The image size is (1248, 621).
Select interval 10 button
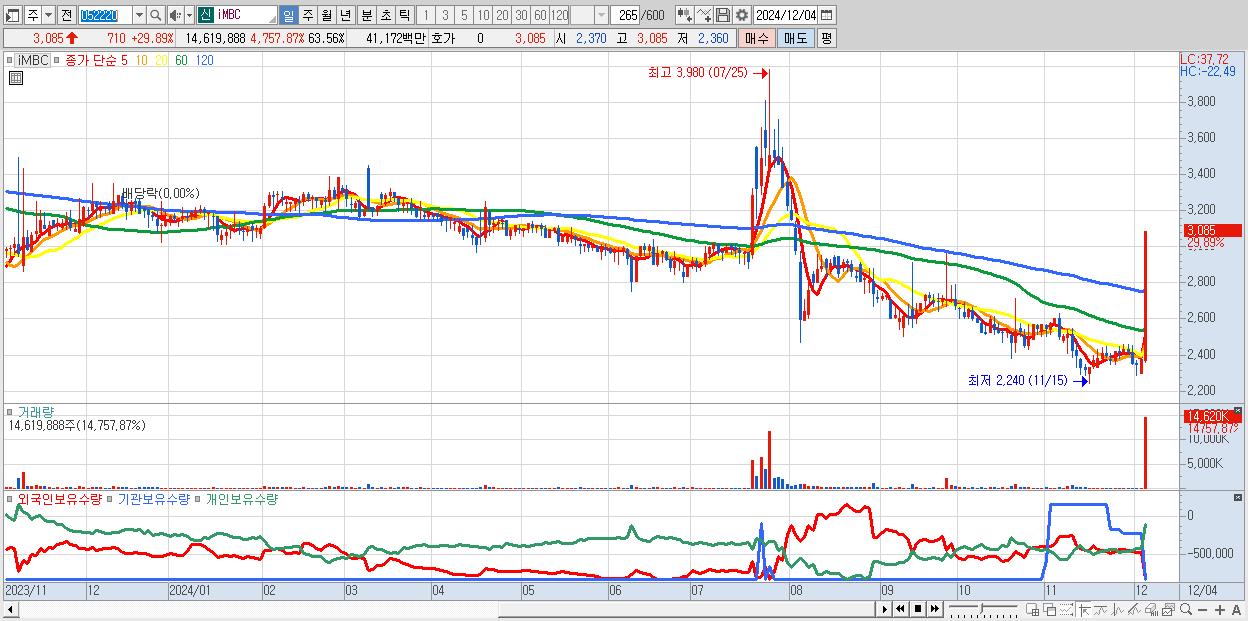coord(483,15)
